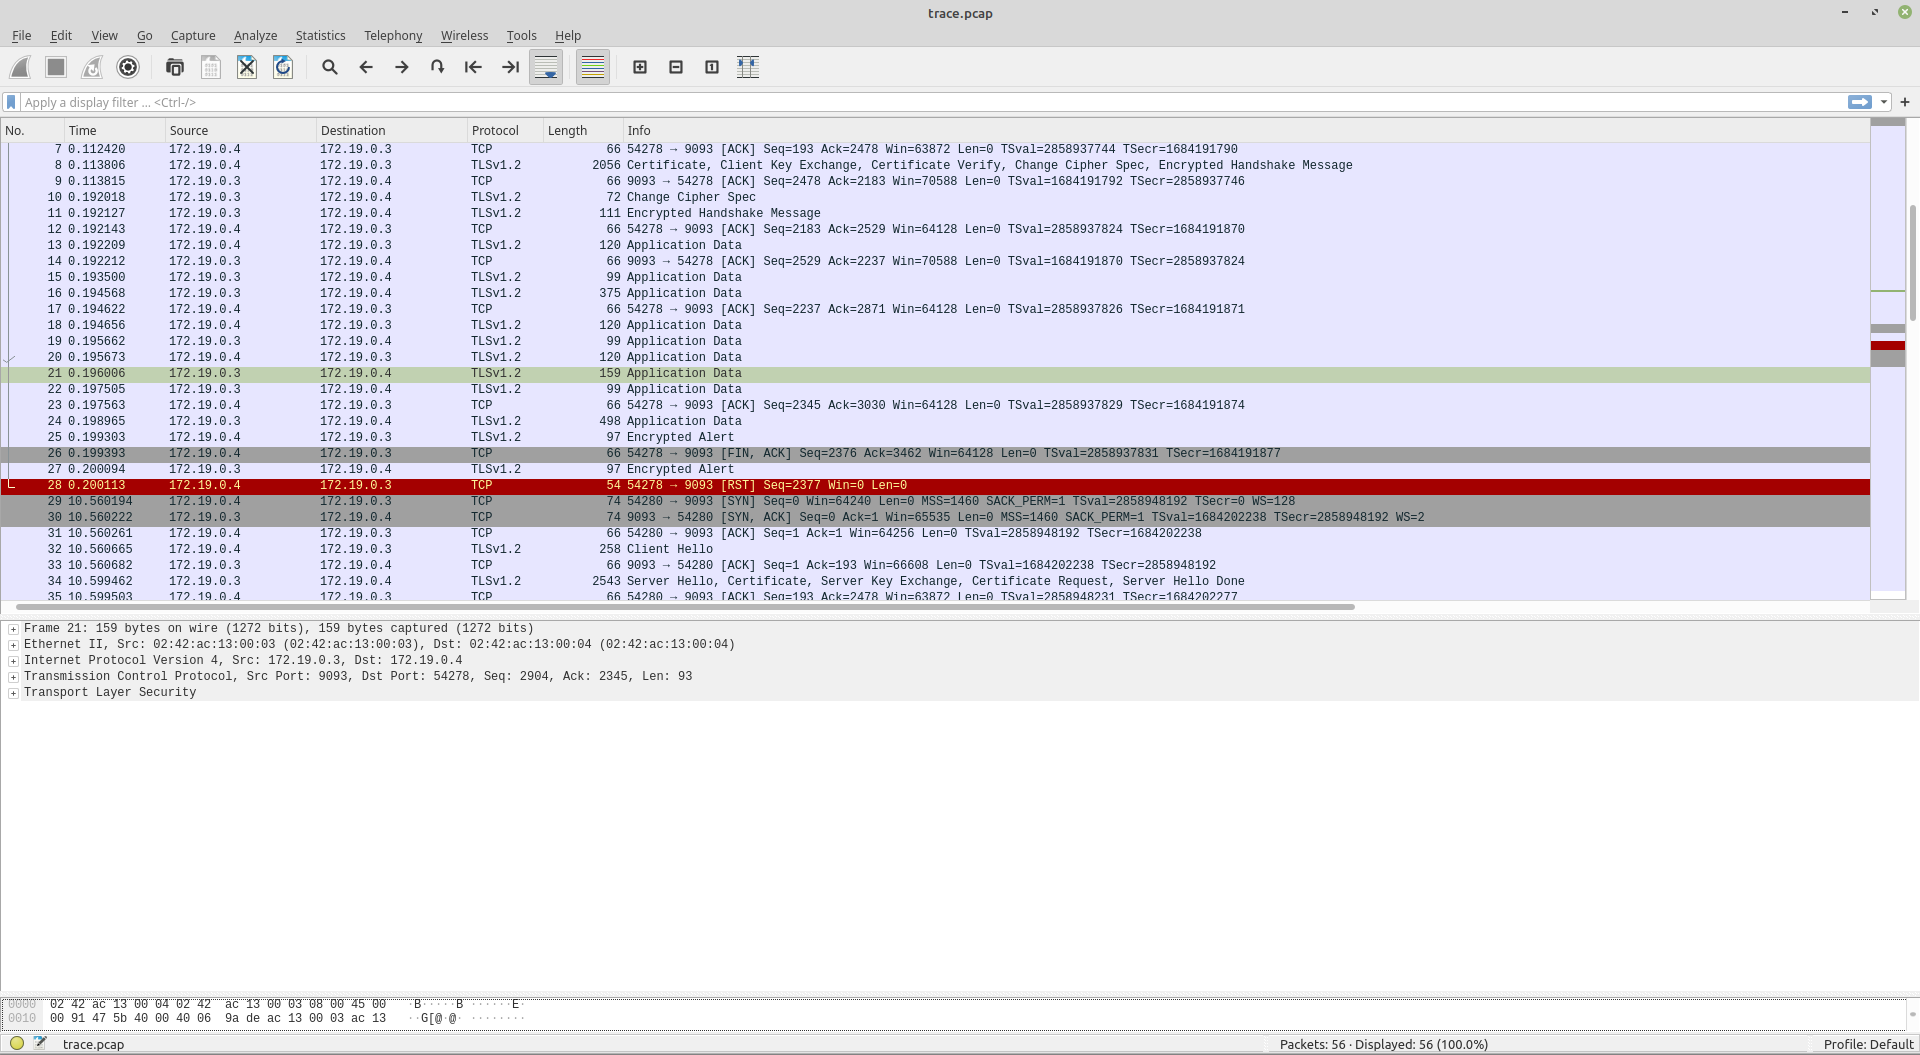
Task: Open the capture options gear icon
Action: tap(128, 67)
